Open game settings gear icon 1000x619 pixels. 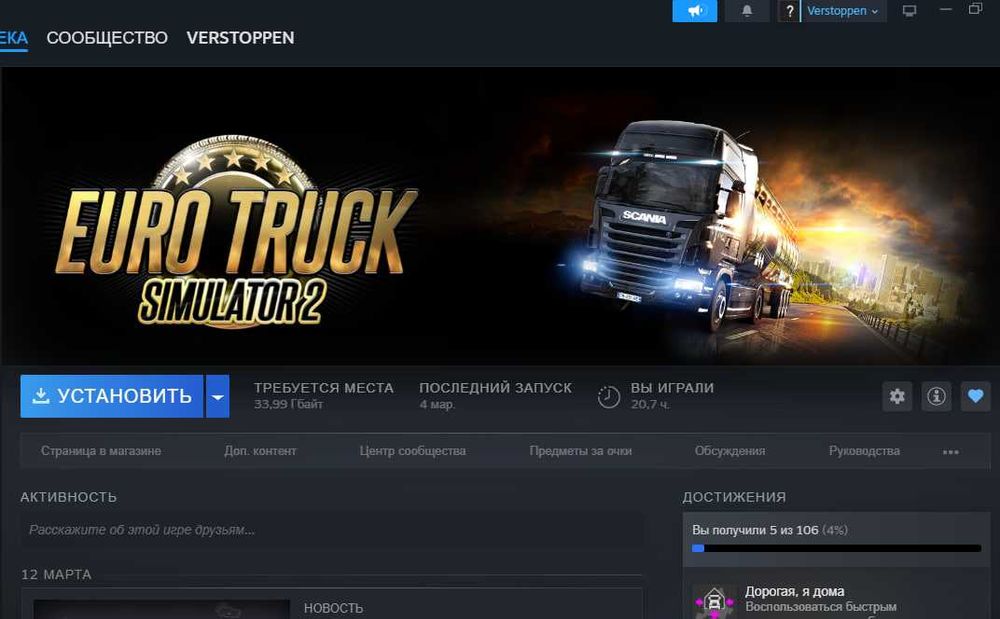[897, 396]
